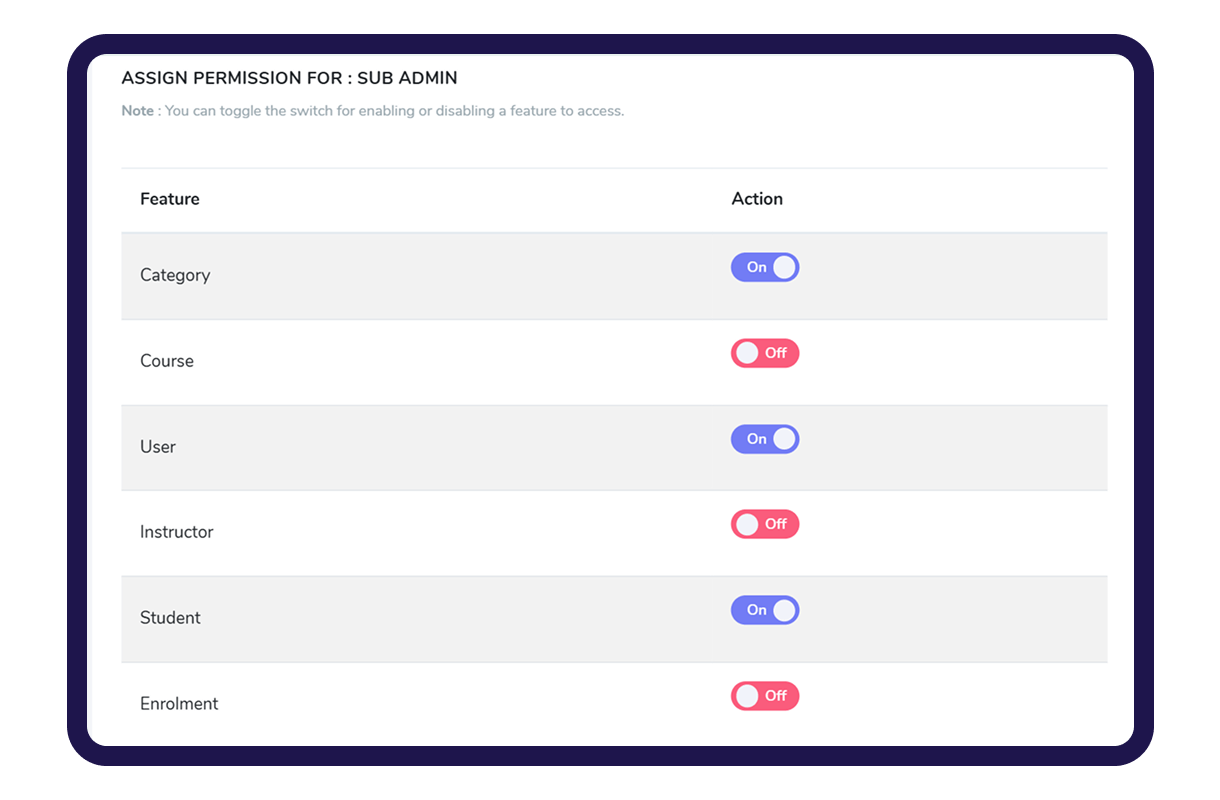The width and height of the screenshot is (1220, 800).
Task: Click the Course feature label
Action: (167, 361)
